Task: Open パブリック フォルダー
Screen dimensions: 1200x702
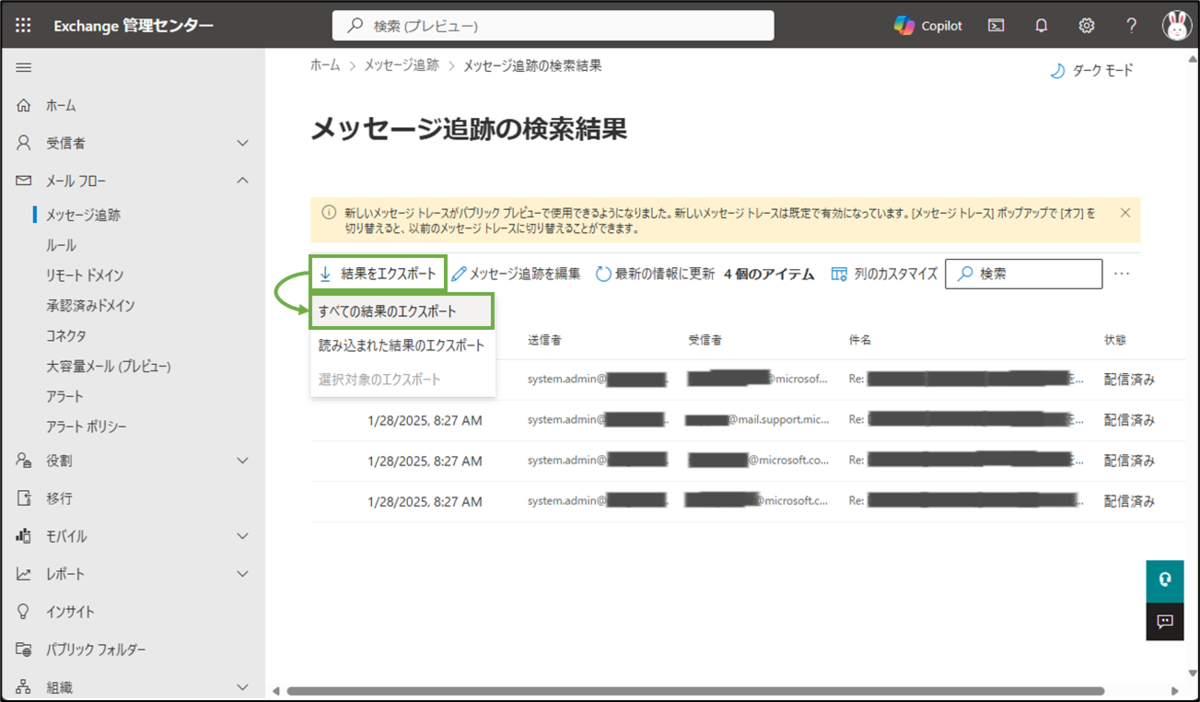Action: [96, 649]
